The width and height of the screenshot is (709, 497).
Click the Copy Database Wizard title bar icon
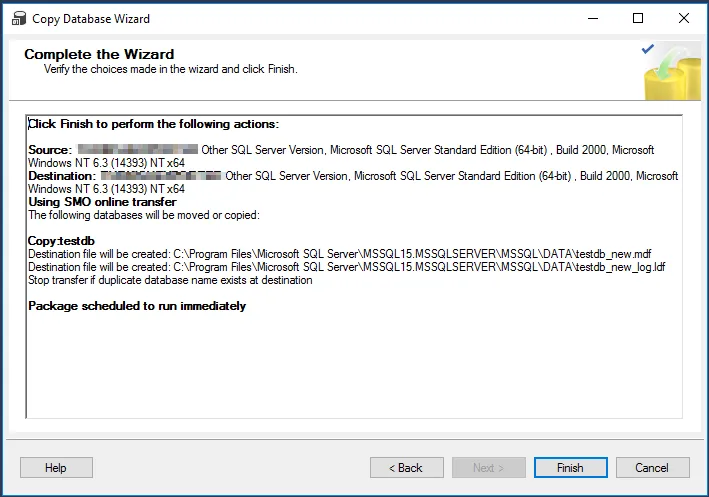18,18
